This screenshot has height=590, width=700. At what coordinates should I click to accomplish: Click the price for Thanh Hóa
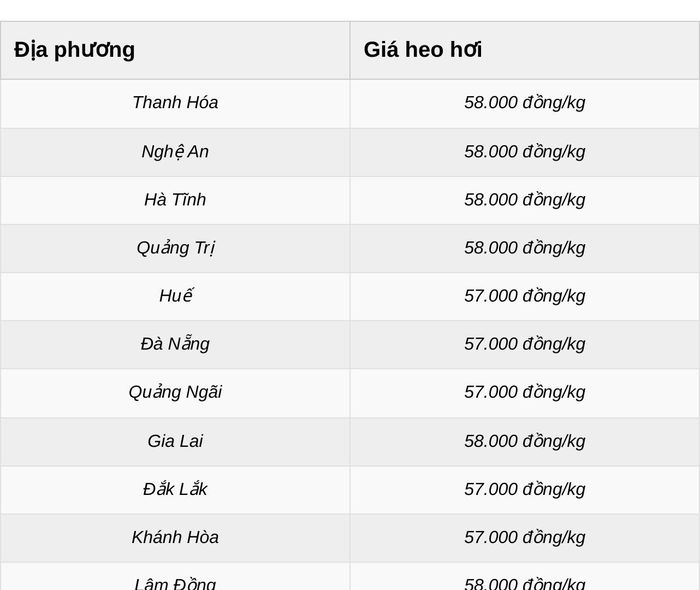pyautogui.click(x=525, y=104)
